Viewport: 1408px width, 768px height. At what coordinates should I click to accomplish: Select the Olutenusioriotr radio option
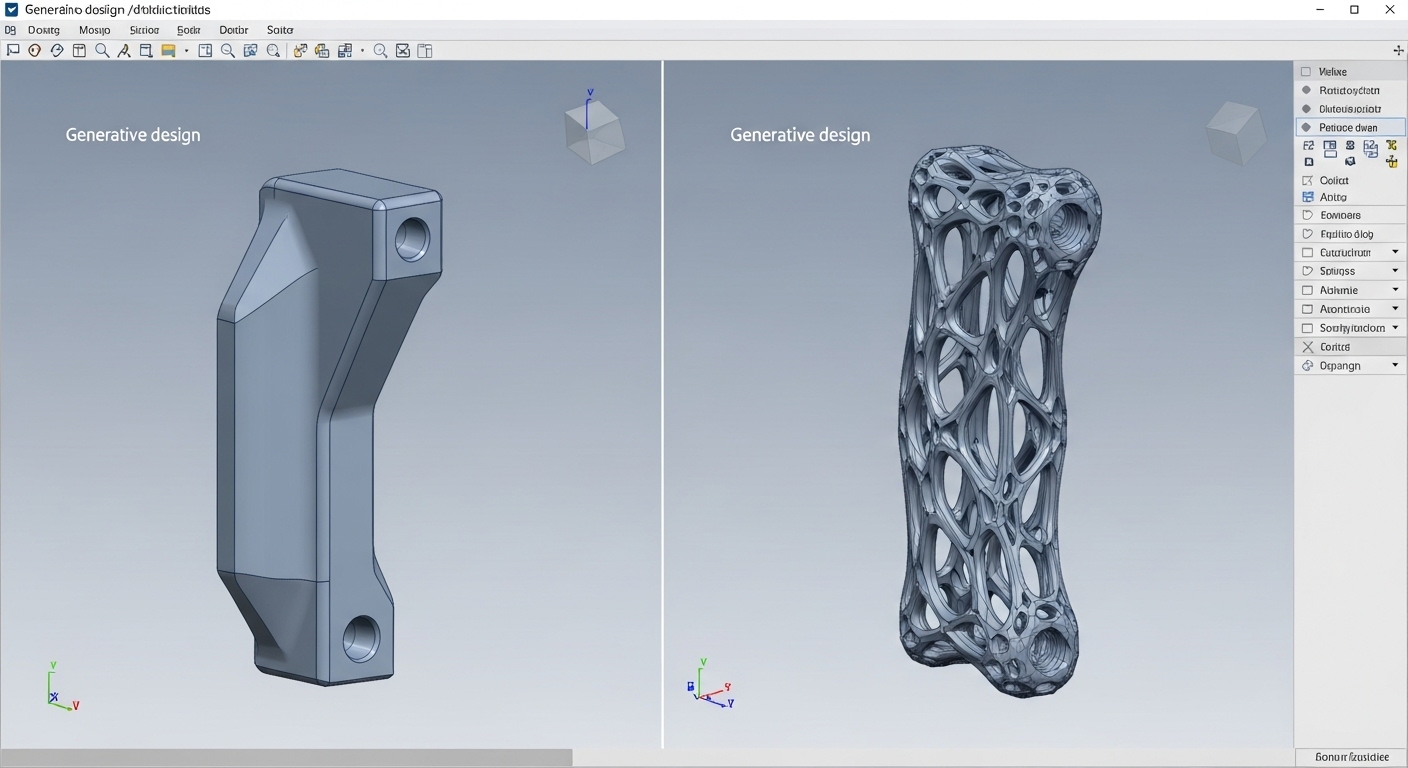tap(1306, 109)
